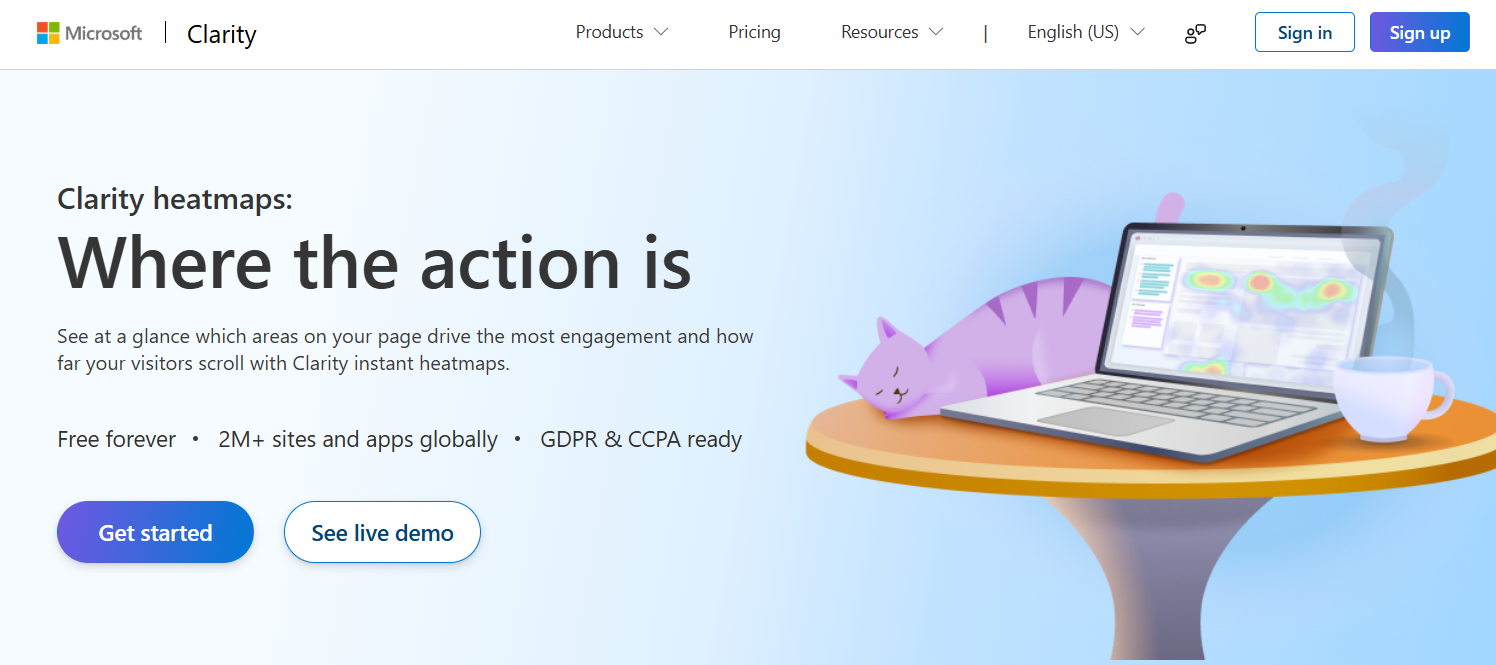Open the English (US) language selector
The width and height of the screenshot is (1496, 665).
point(1086,32)
